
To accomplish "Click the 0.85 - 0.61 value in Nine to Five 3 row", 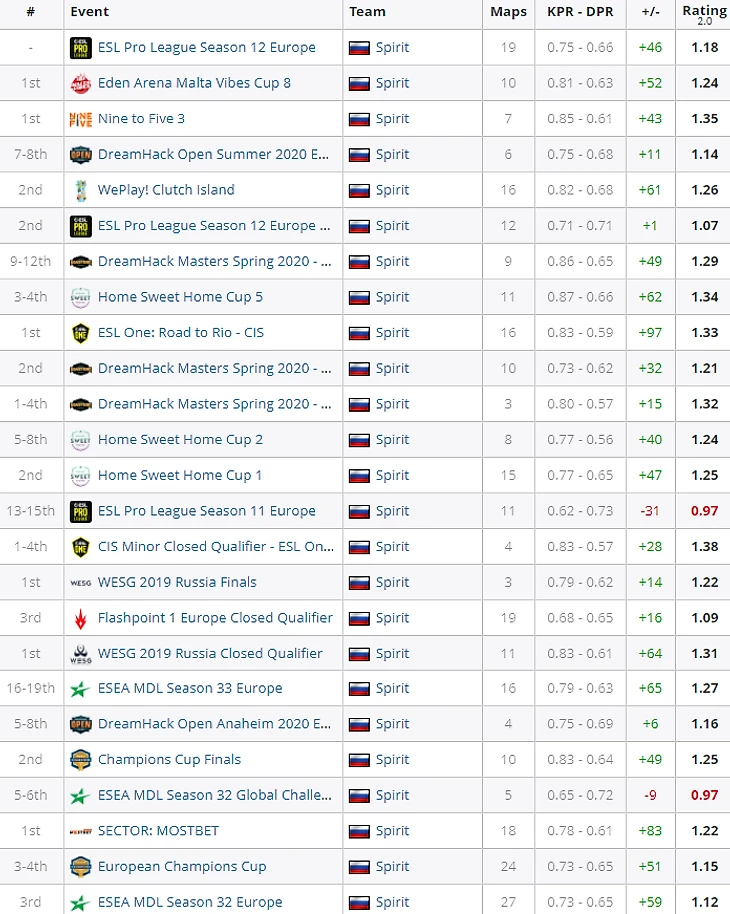I will [580, 119].
